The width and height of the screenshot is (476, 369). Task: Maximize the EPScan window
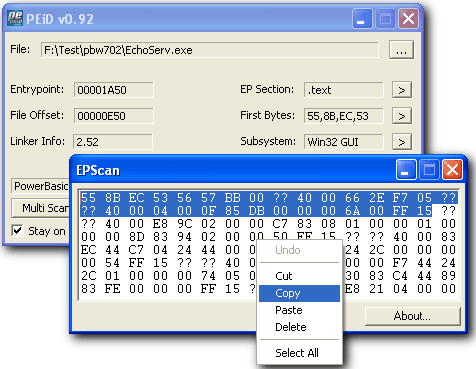click(x=429, y=170)
